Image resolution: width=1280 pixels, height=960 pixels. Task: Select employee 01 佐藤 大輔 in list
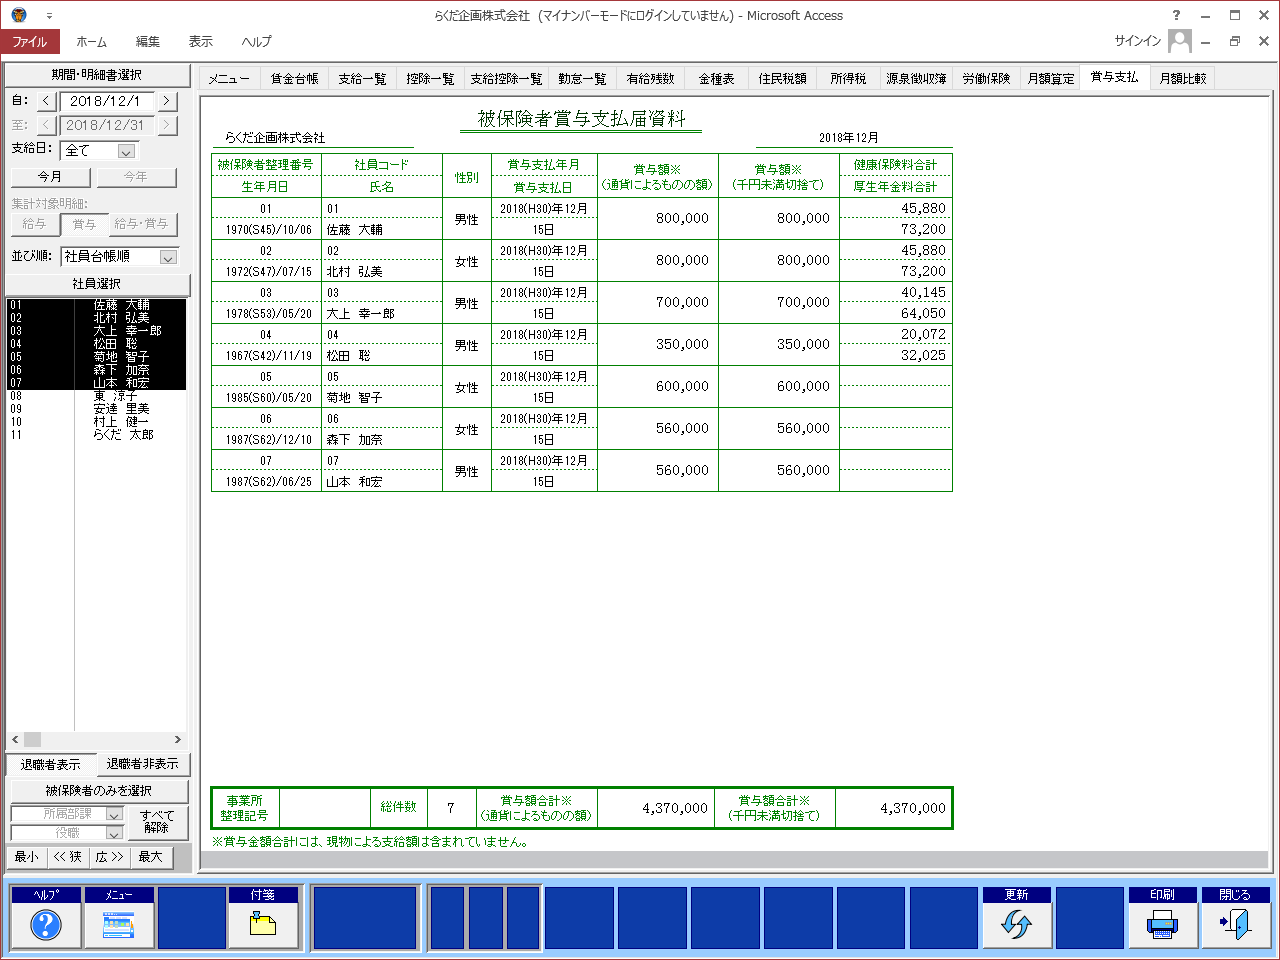click(x=96, y=305)
